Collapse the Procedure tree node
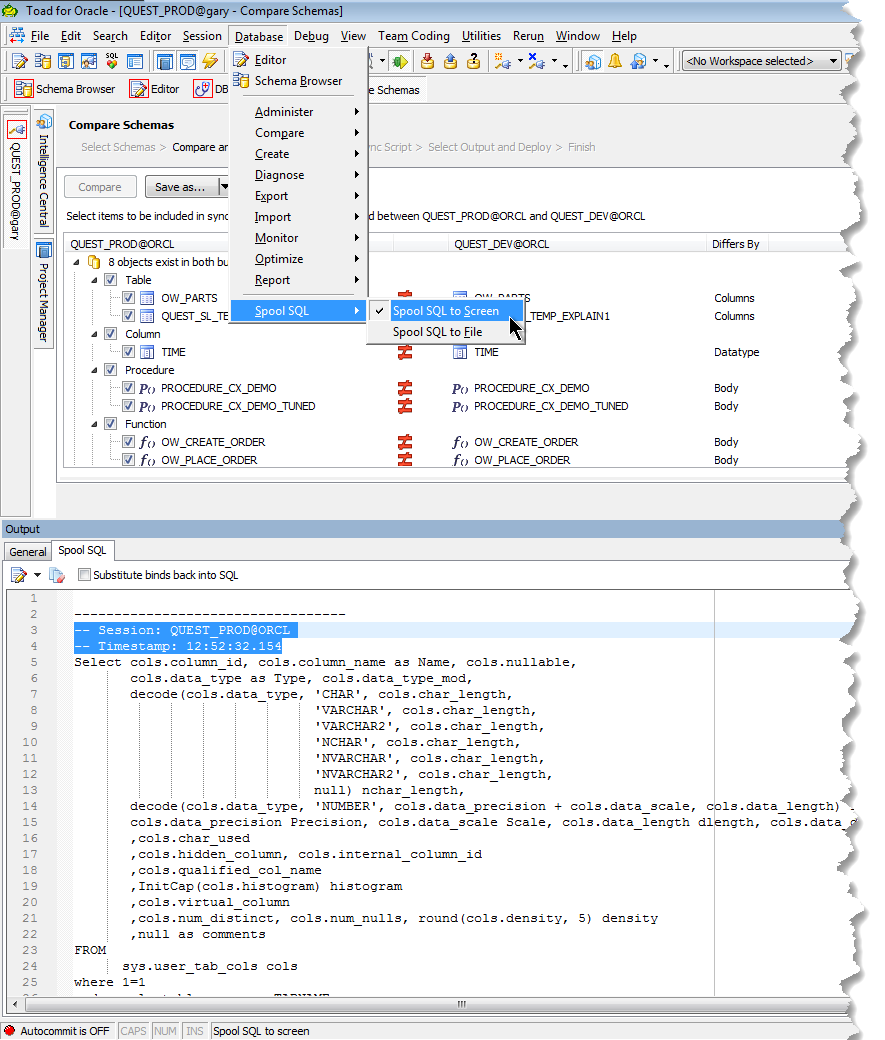The height and width of the screenshot is (1040, 885). [94, 369]
